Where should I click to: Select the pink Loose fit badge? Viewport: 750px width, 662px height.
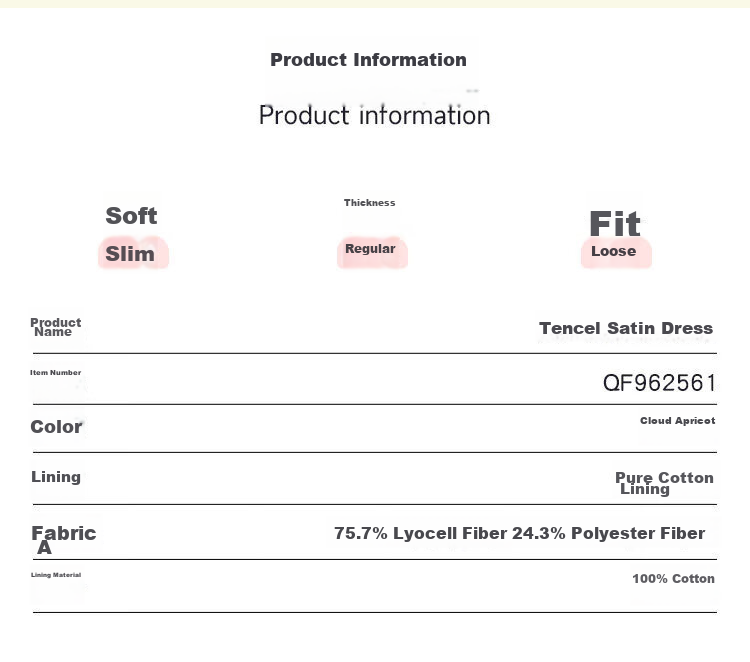point(616,253)
